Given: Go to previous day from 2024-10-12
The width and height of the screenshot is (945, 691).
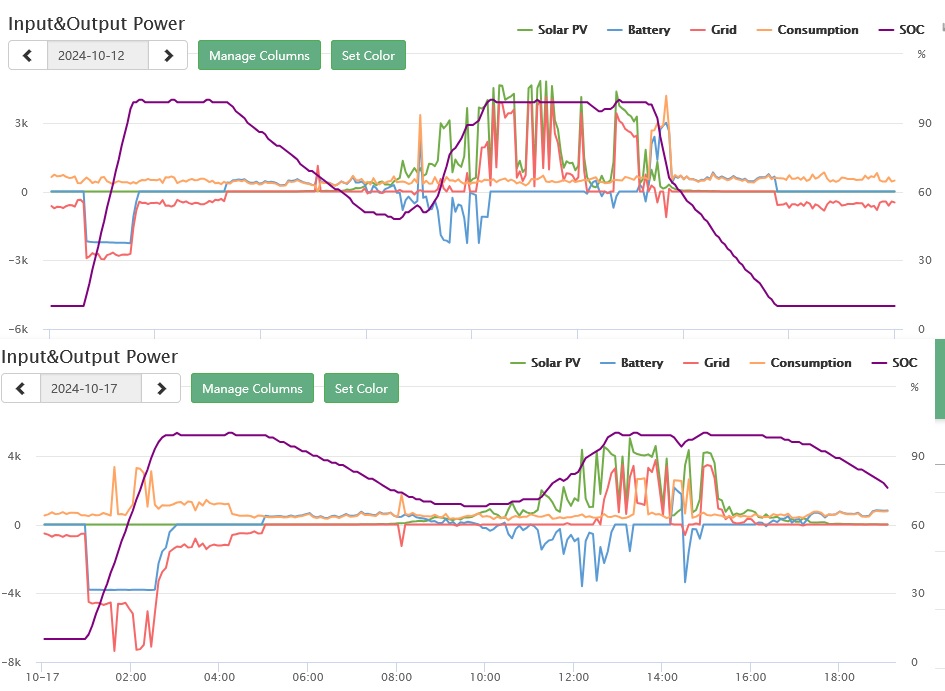Looking at the screenshot, I should [28, 56].
